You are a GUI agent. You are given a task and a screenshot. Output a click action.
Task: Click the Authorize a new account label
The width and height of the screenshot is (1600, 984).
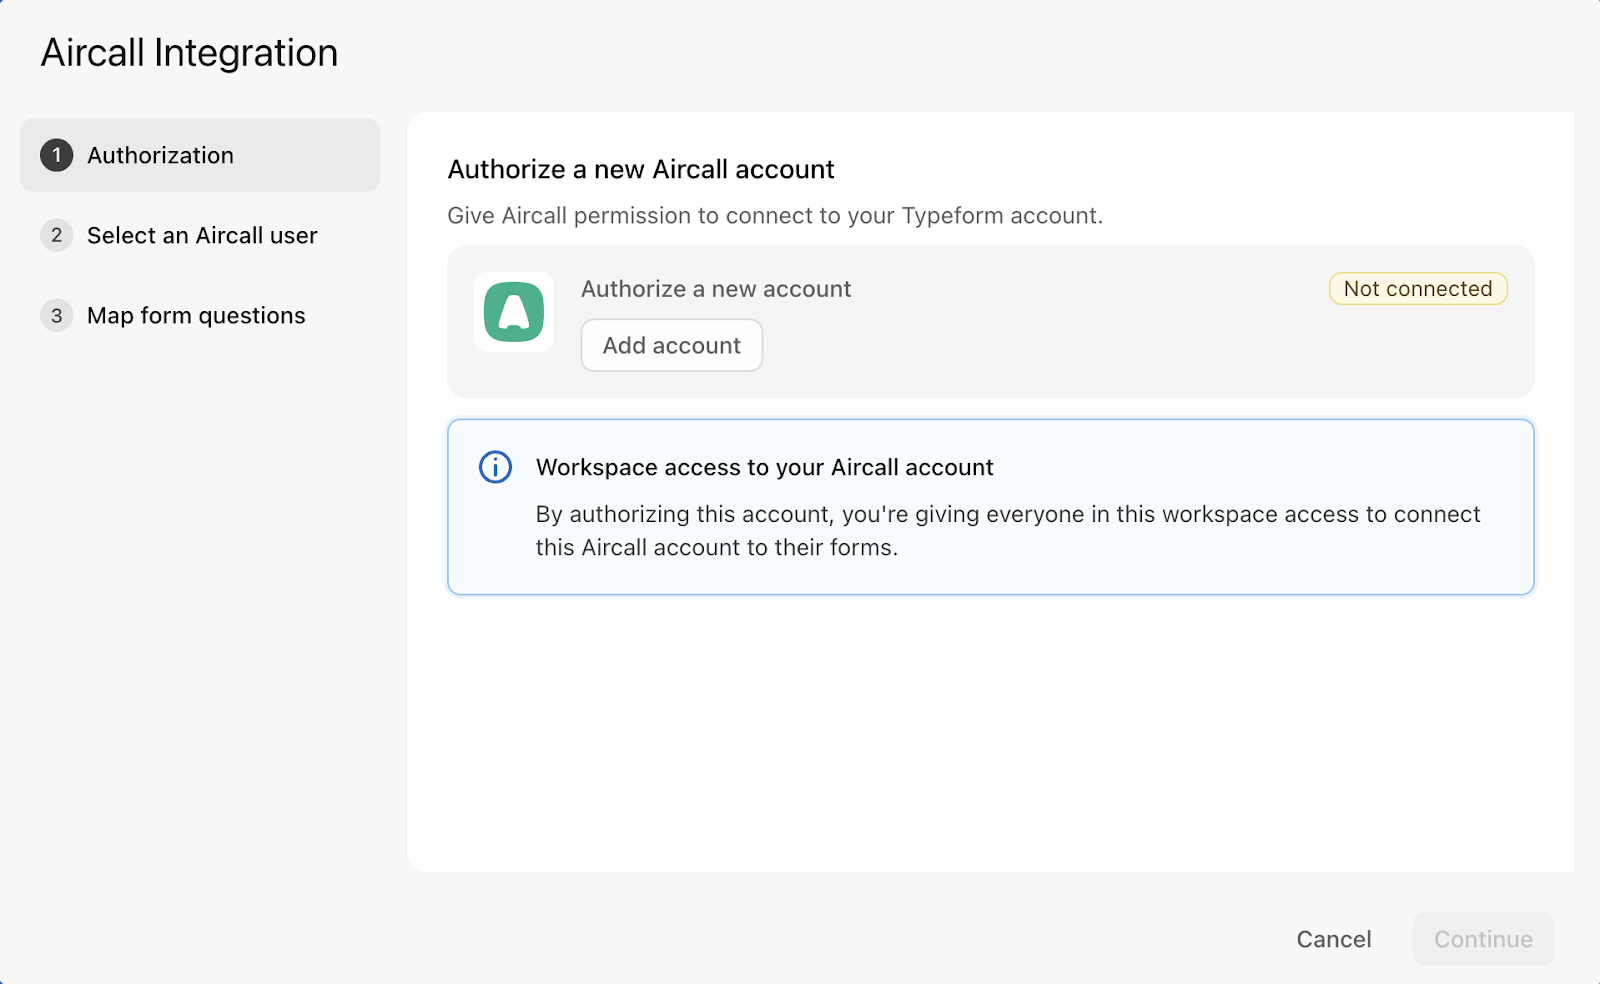[x=716, y=289]
